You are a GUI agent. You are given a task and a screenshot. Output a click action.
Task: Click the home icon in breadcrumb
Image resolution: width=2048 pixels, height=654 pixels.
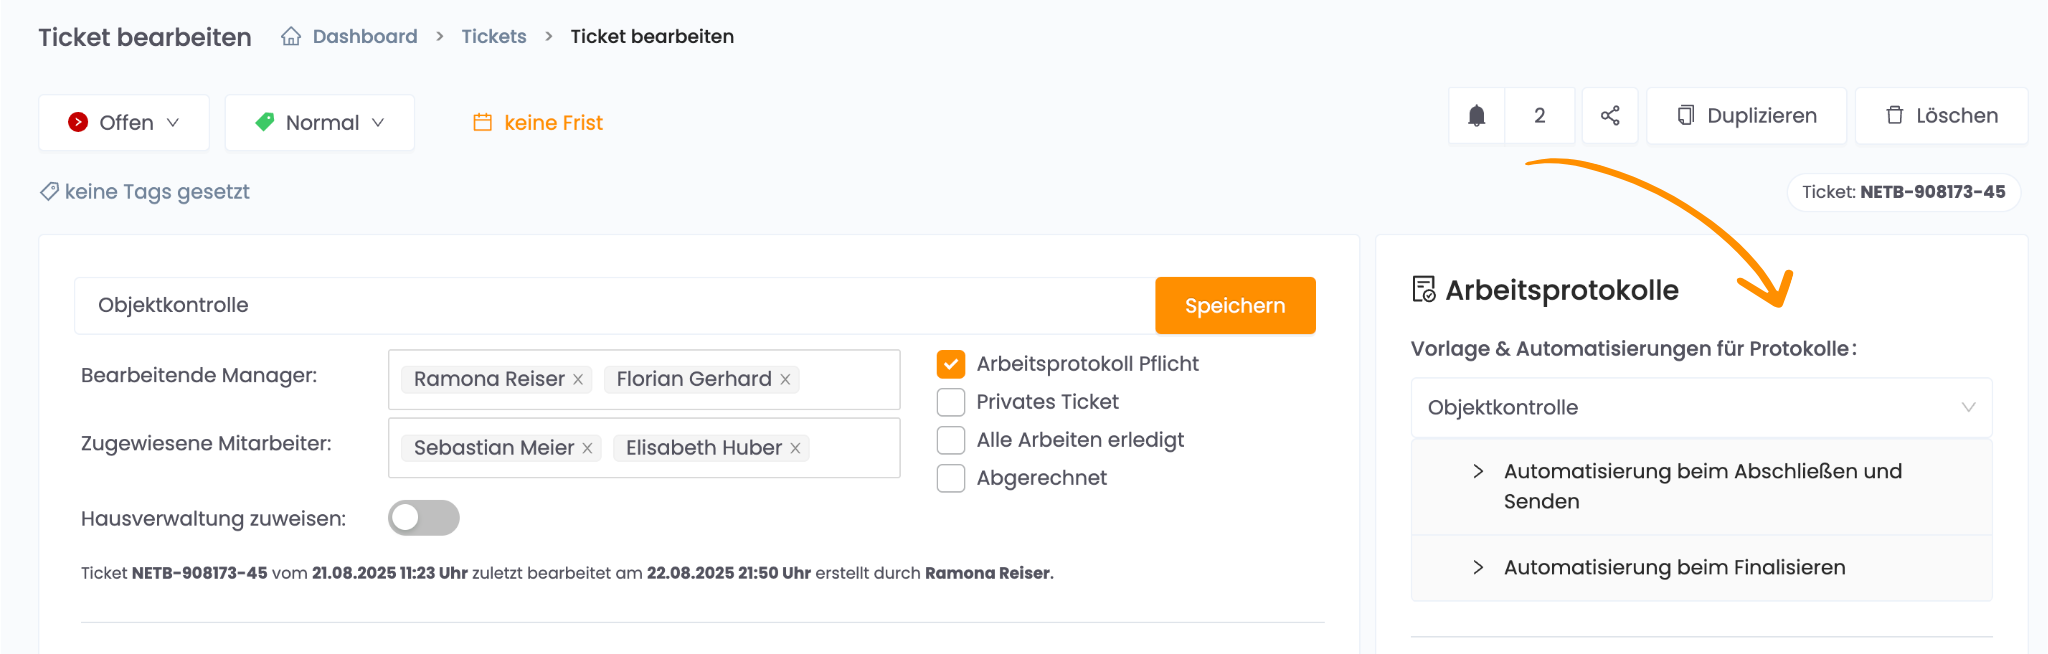(291, 37)
